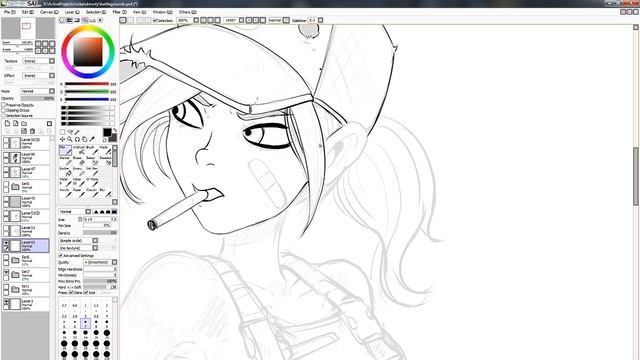Select the Bucket fill tool
The image size is (640, 360).
coord(66,171)
